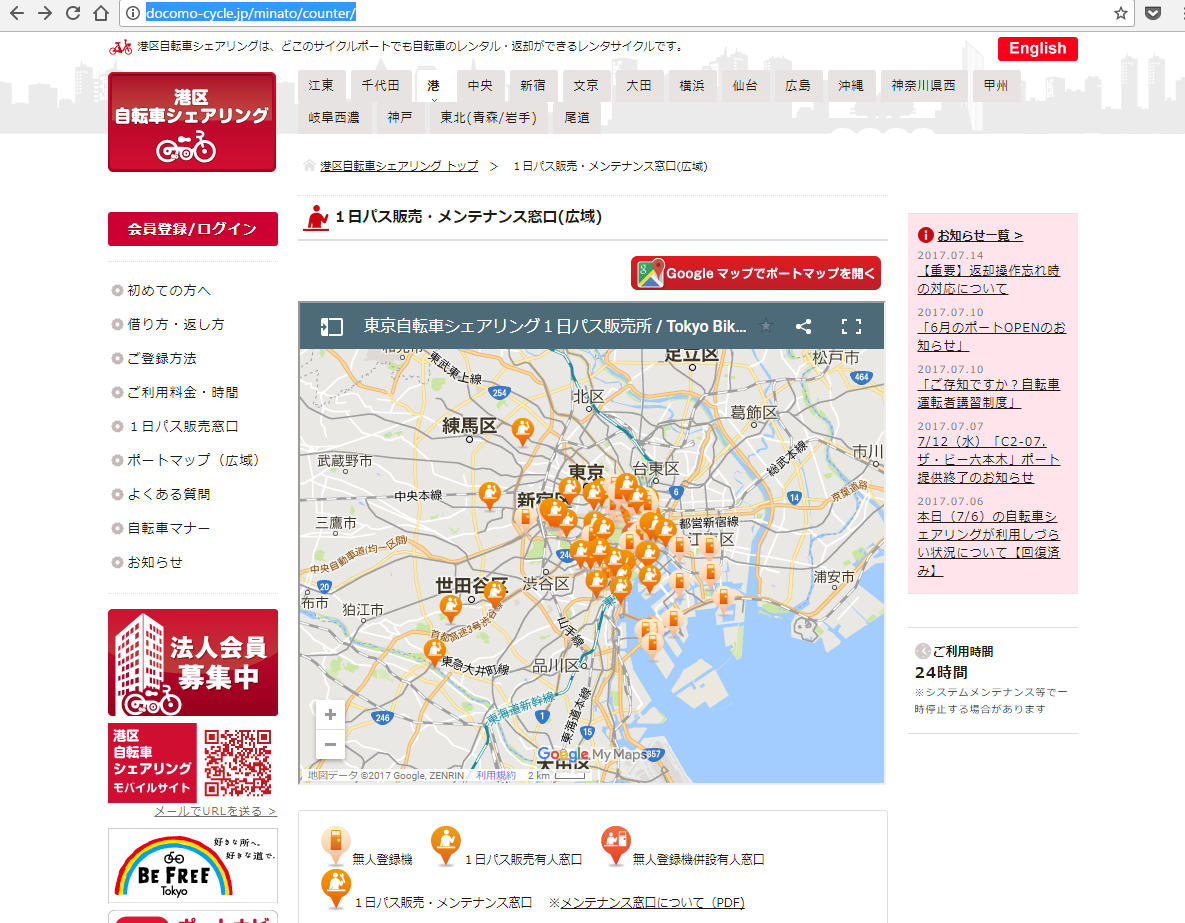Select the 中央 area tab

pos(480,85)
